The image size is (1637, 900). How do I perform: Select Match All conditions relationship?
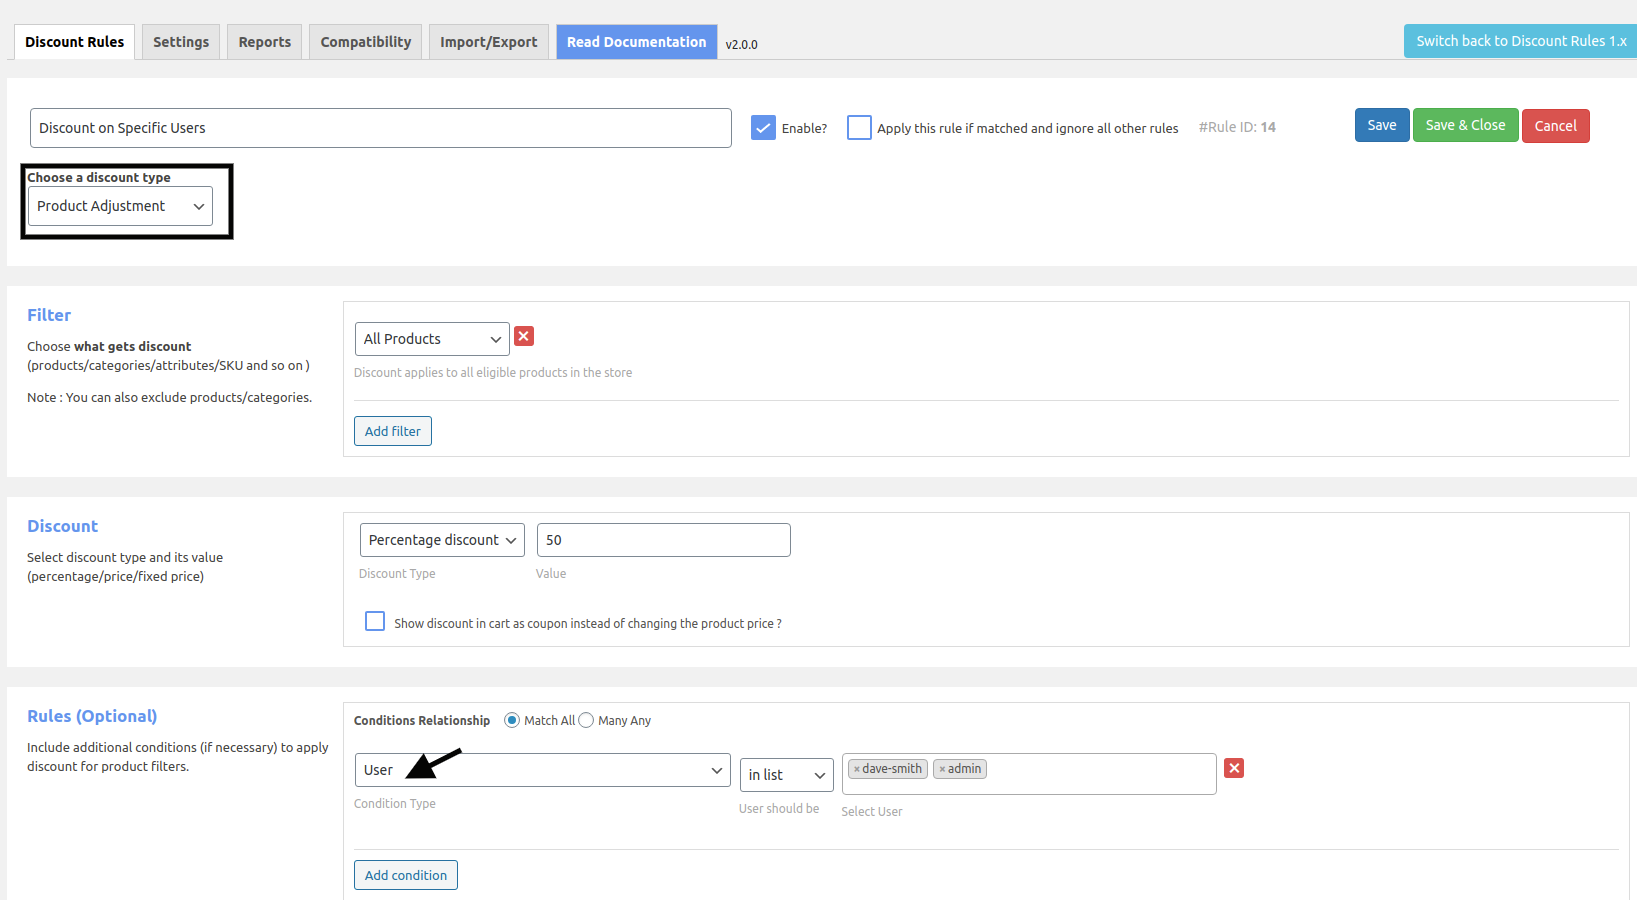click(x=512, y=720)
